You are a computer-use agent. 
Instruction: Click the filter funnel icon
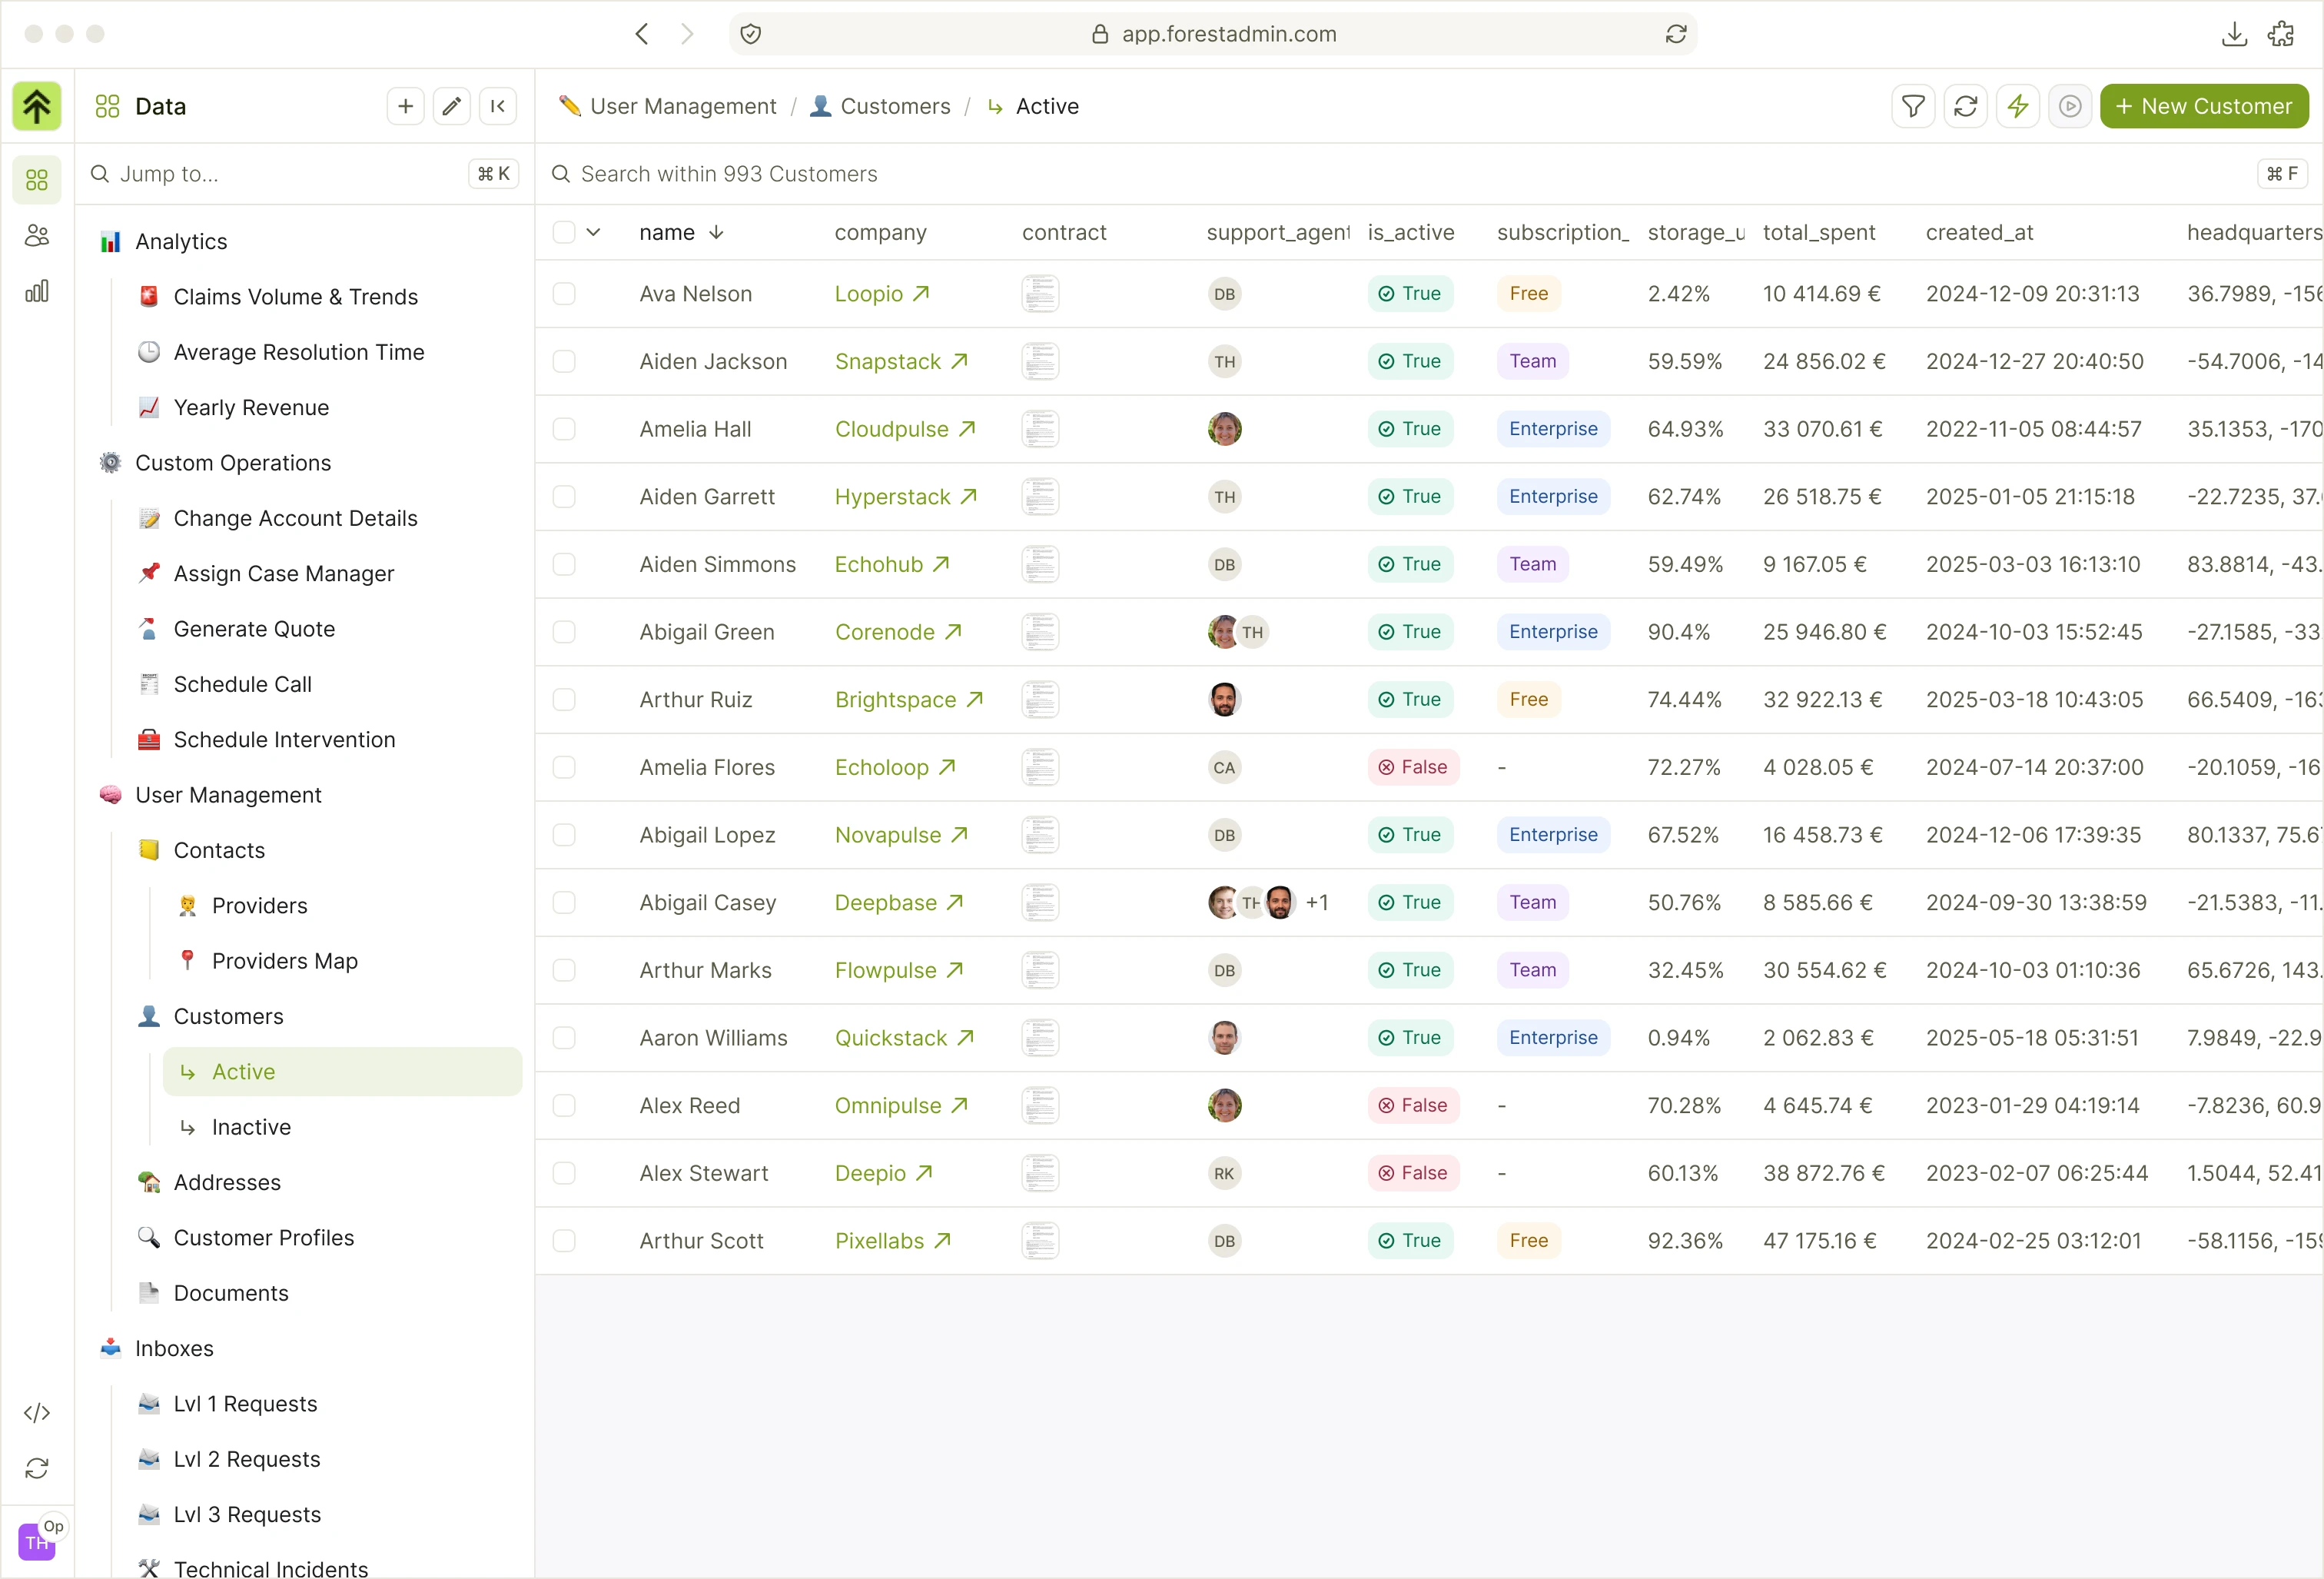coord(1912,106)
